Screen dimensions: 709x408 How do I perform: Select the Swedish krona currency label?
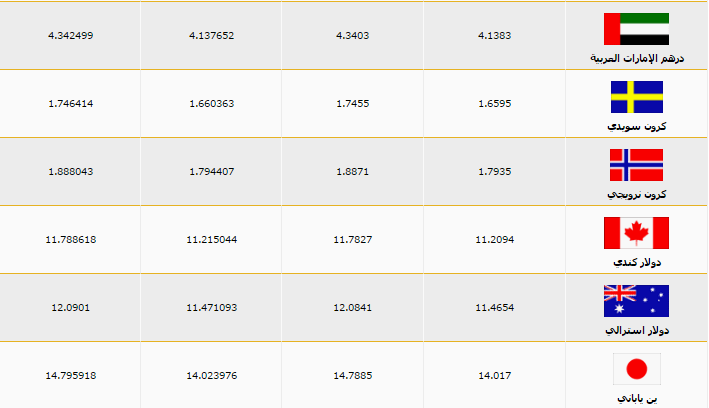click(x=638, y=126)
